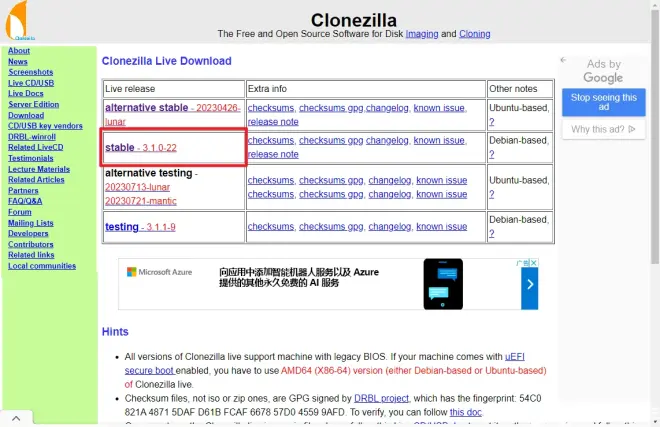The image size is (660, 427).
Task: Open the Lecture Materials link
Action: click(39, 169)
